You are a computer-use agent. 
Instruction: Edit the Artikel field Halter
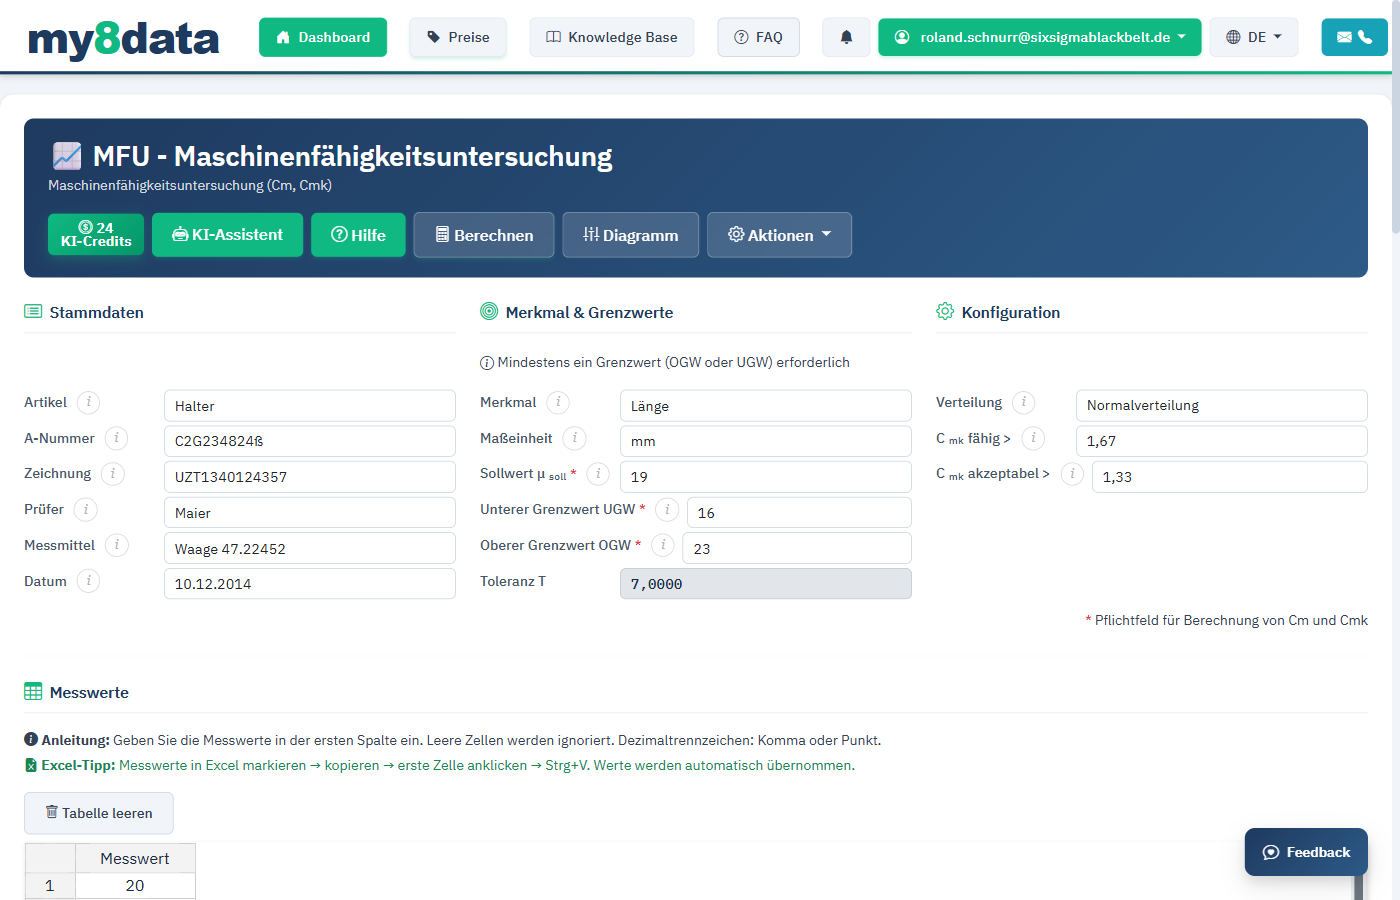(x=309, y=406)
